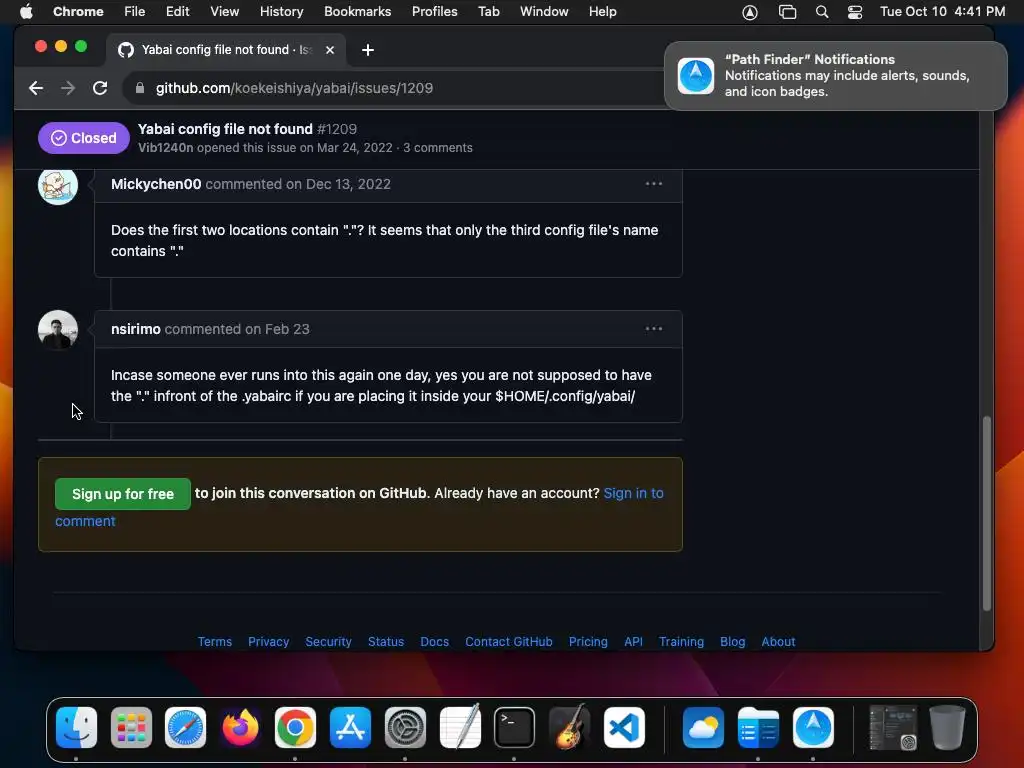Screen dimensions: 1024x768
Task: Open the Chrome application menu
Action: point(78,12)
